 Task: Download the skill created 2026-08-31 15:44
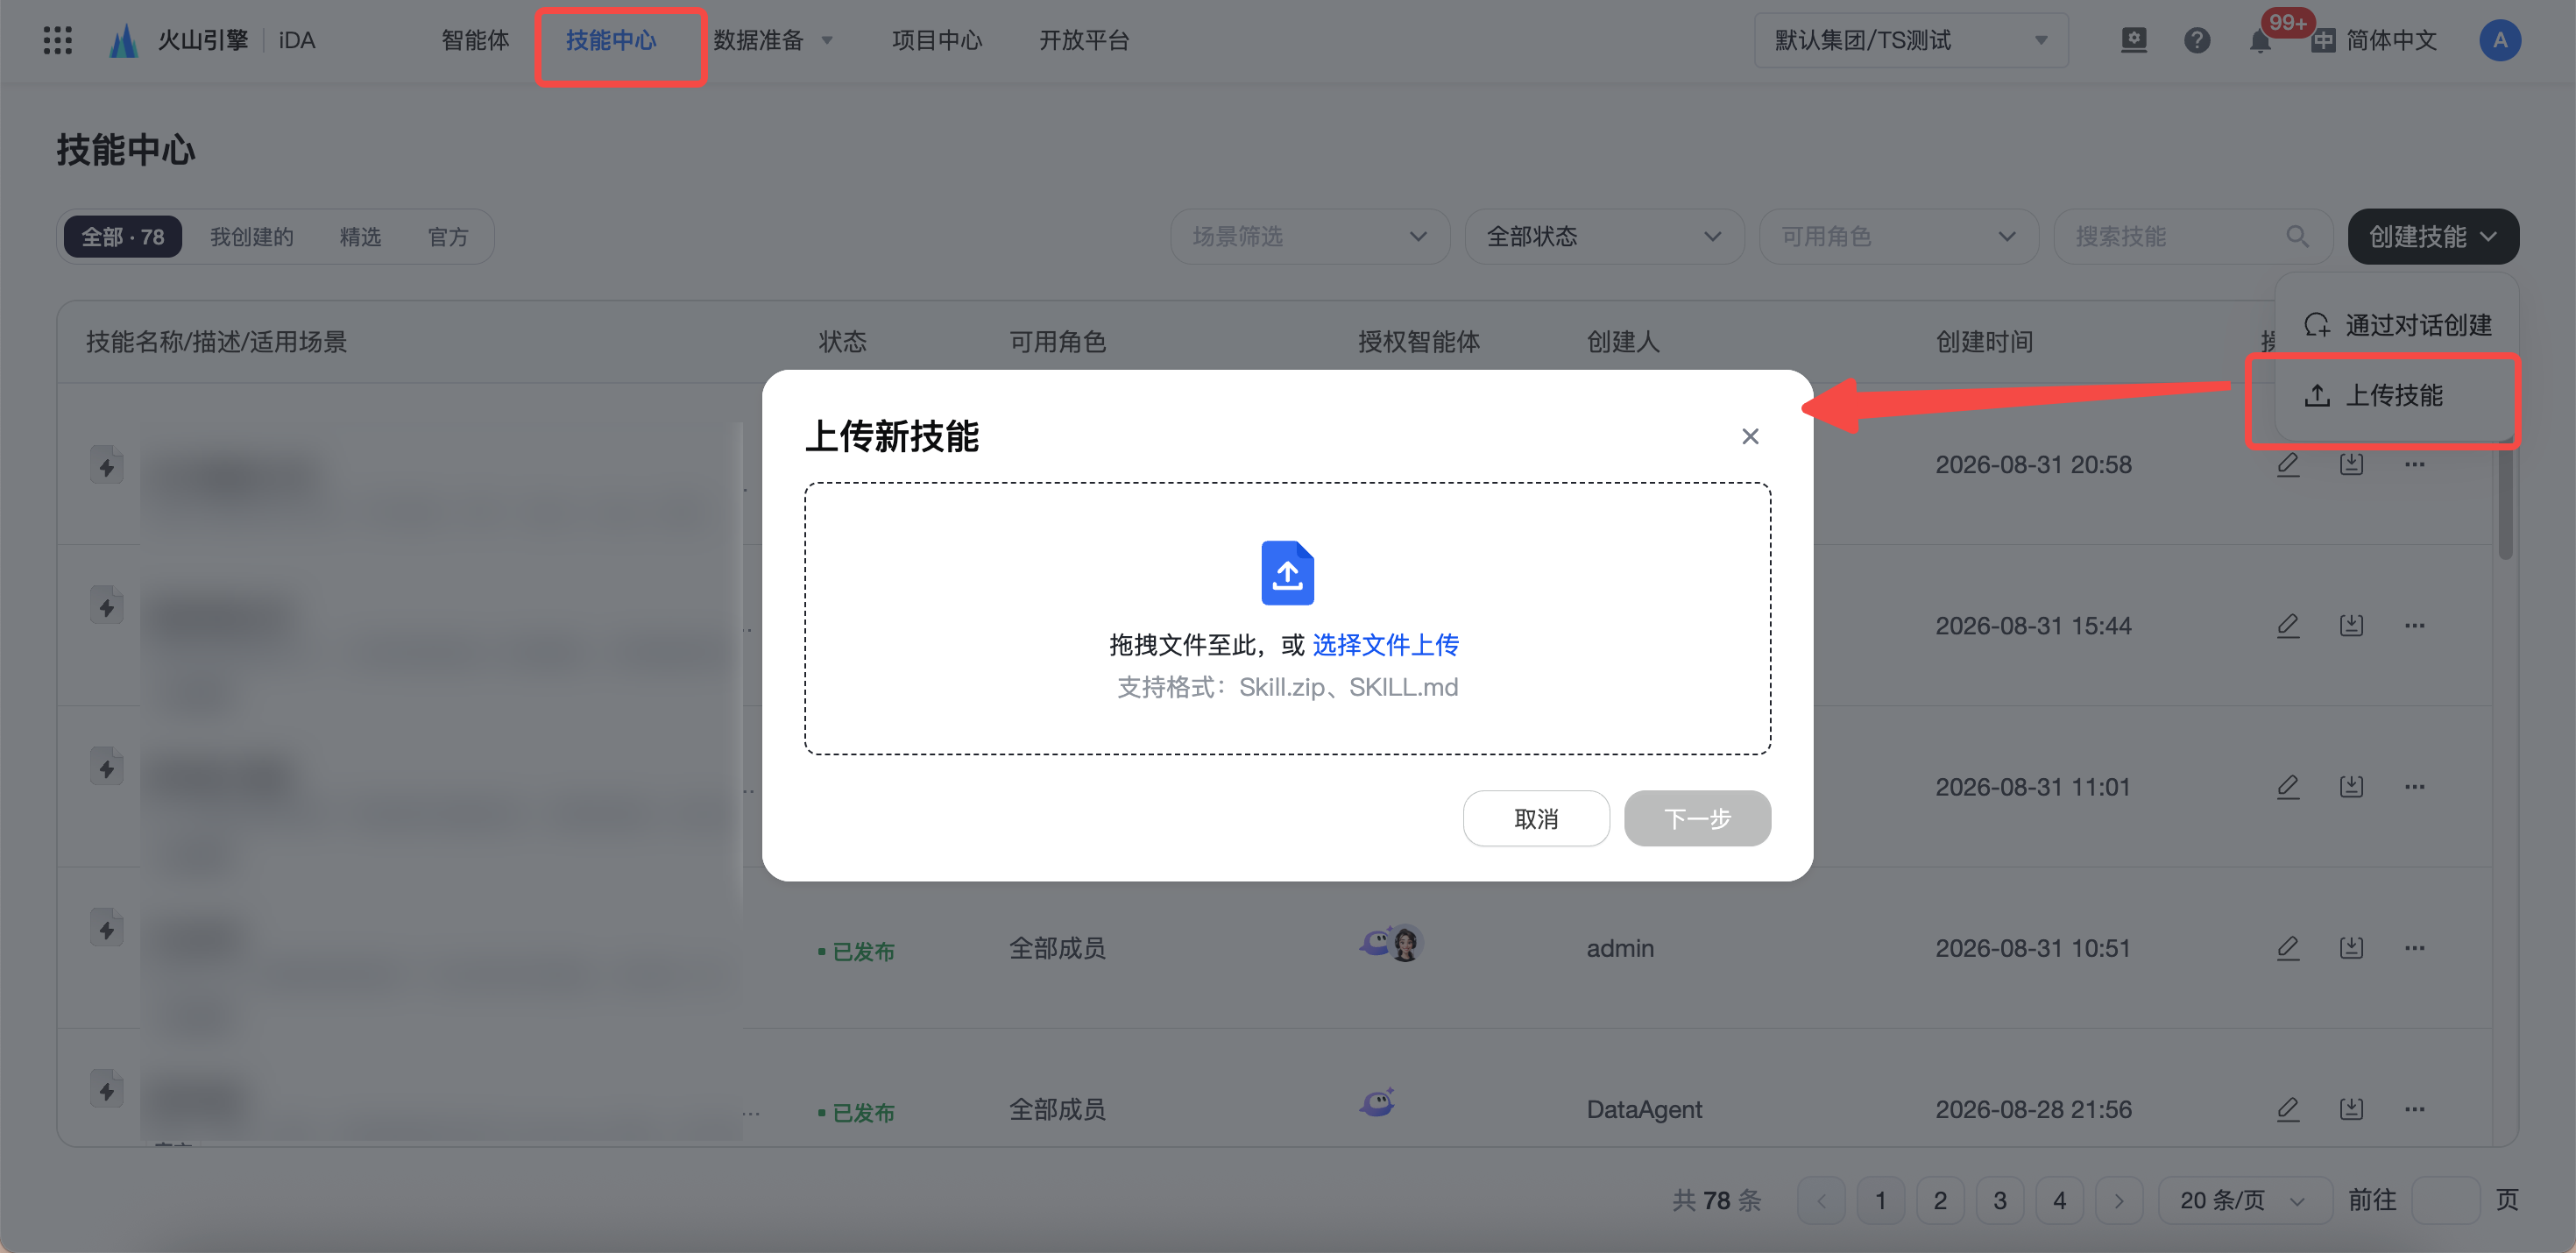tap(2351, 625)
